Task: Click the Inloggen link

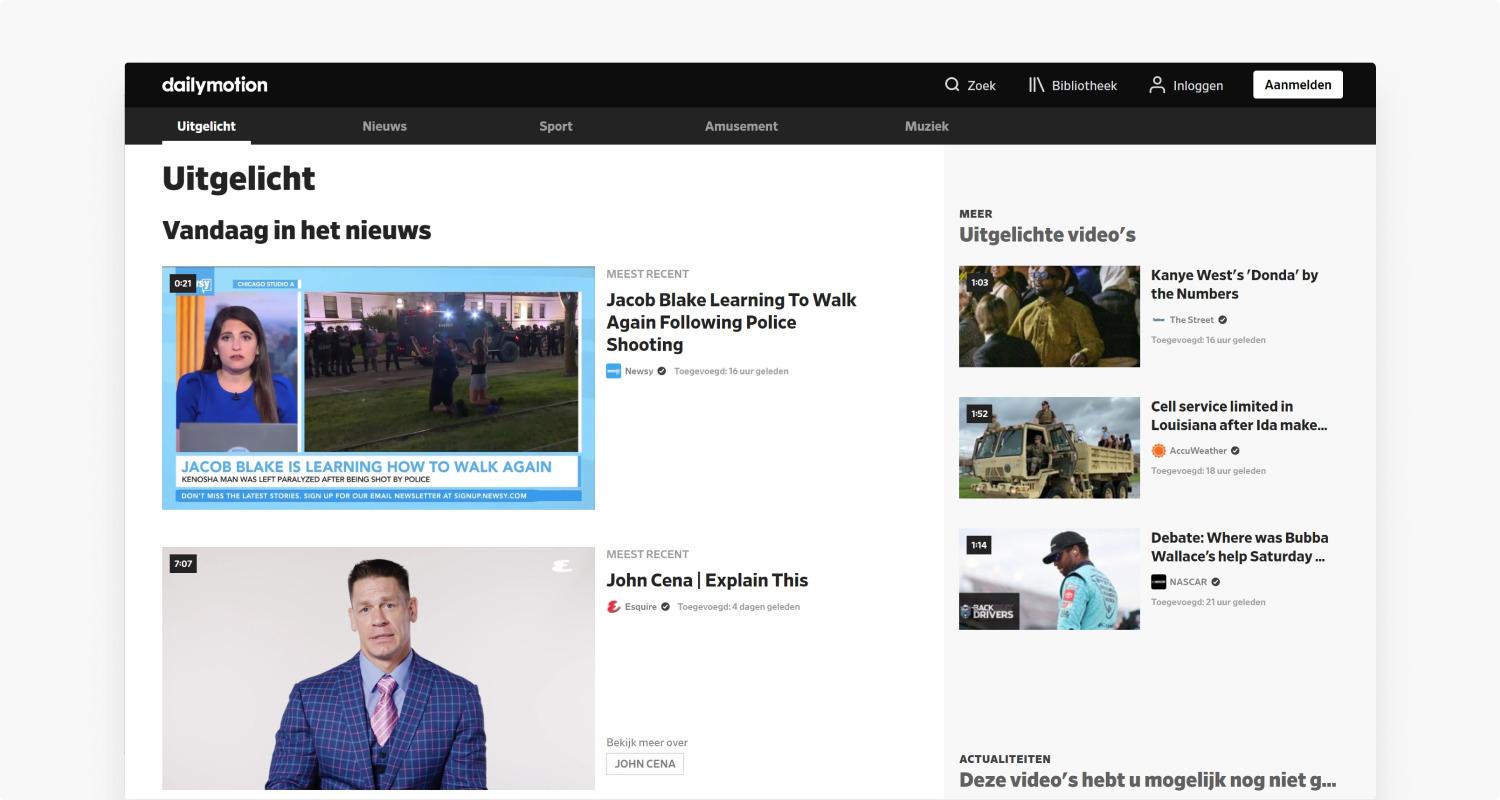Action: pyautogui.click(x=1198, y=86)
